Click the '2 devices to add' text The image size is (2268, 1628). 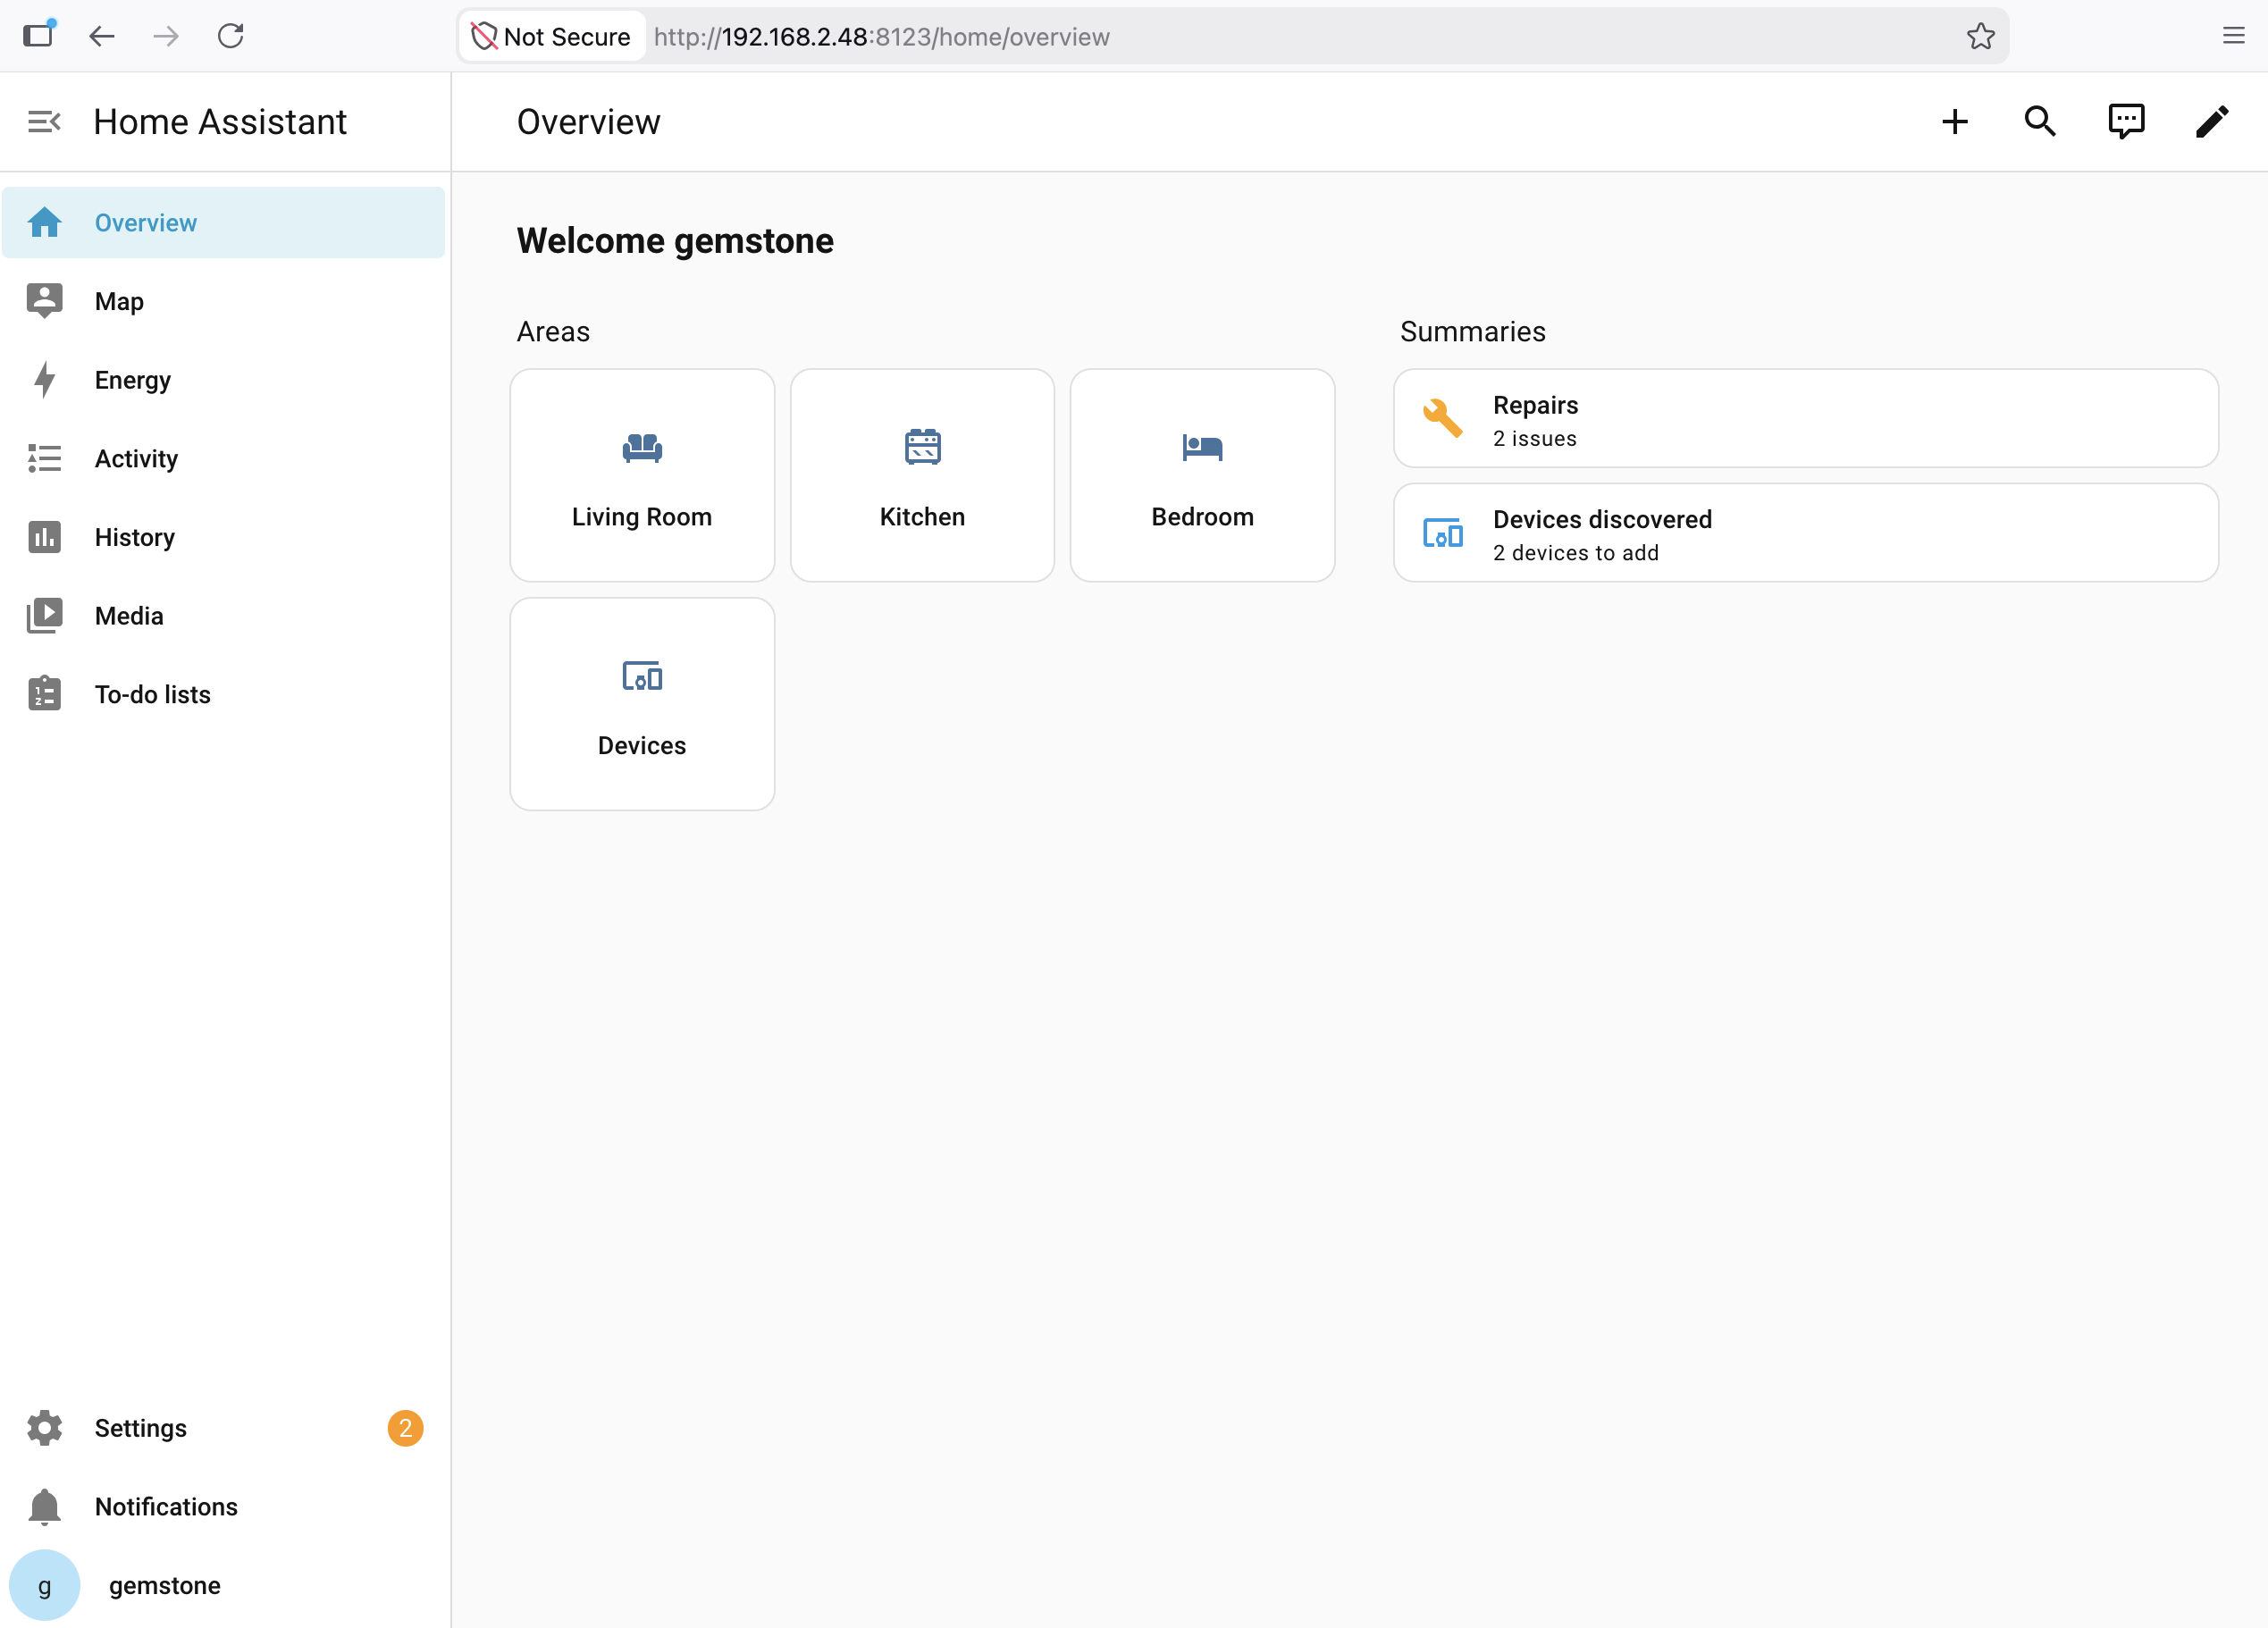[x=1576, y=553]
